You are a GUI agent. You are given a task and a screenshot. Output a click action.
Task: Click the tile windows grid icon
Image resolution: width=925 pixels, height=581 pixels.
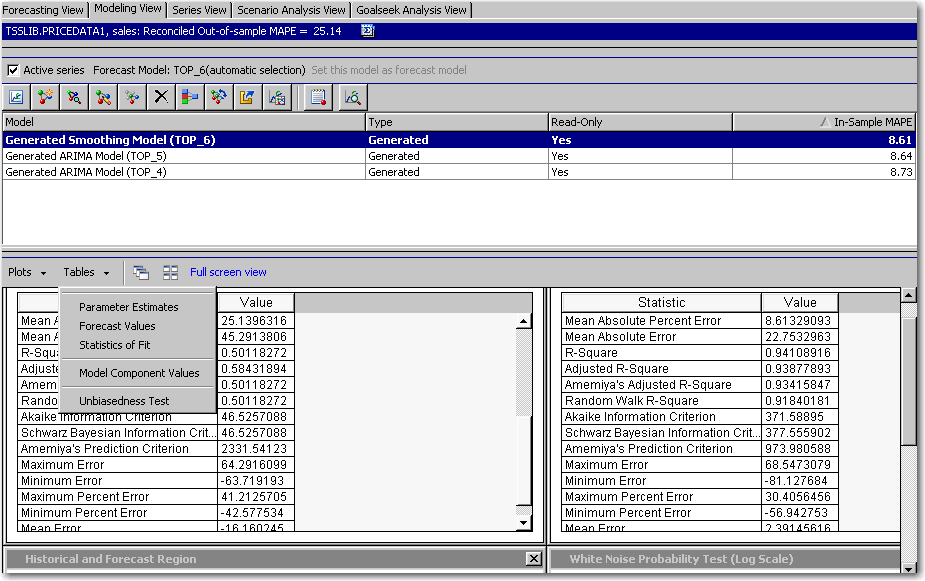coord(170,272)
